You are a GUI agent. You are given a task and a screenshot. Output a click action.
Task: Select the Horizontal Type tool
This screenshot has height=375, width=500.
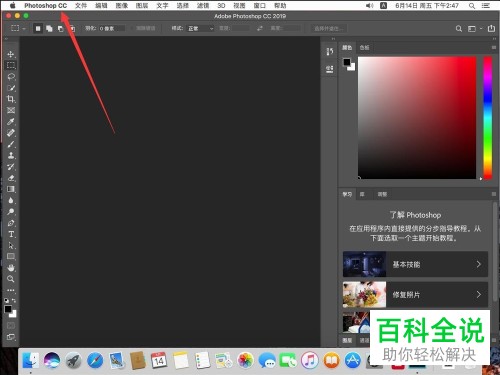[11, 234]
